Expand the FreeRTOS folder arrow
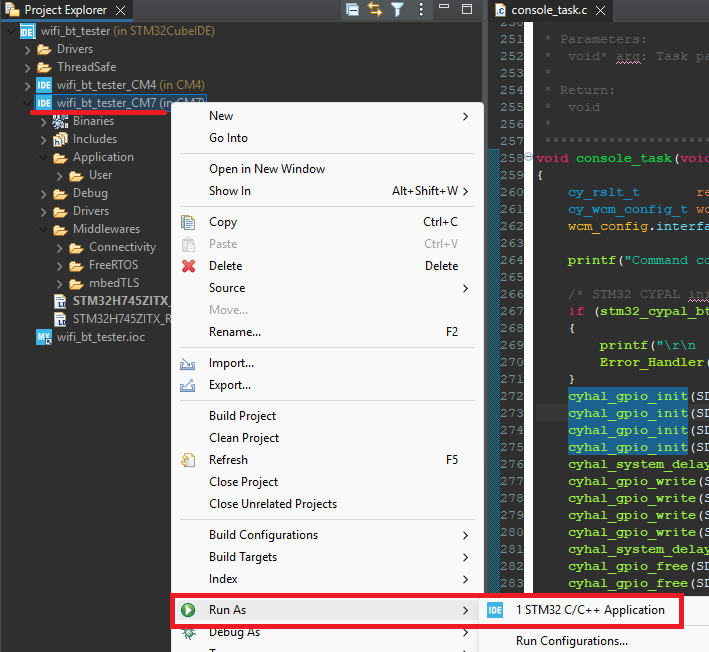Screen dimensions: 709x652 point(60,265)
